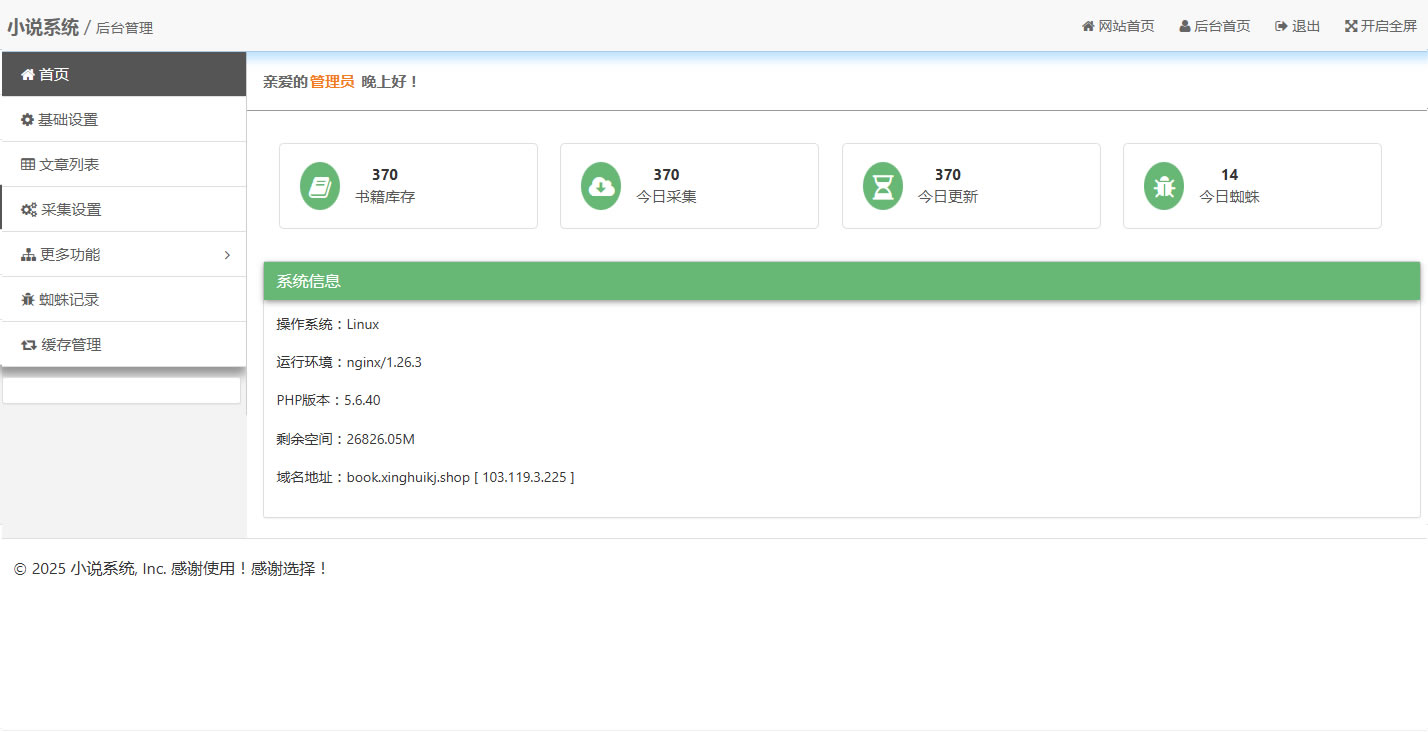Click the user icon beside 后台首页
The image size is (1428, 732).
(1185, 26)
